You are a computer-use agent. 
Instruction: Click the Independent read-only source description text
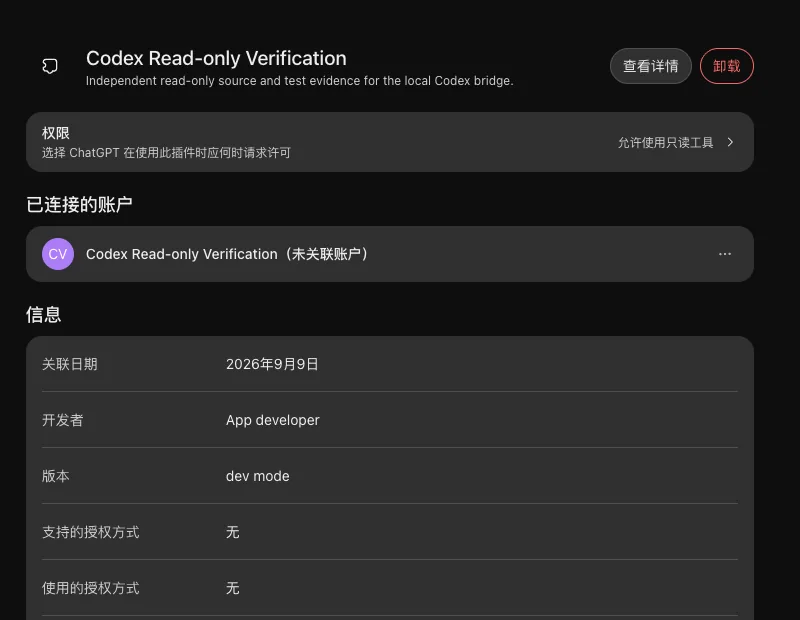[x=299, y=81]
